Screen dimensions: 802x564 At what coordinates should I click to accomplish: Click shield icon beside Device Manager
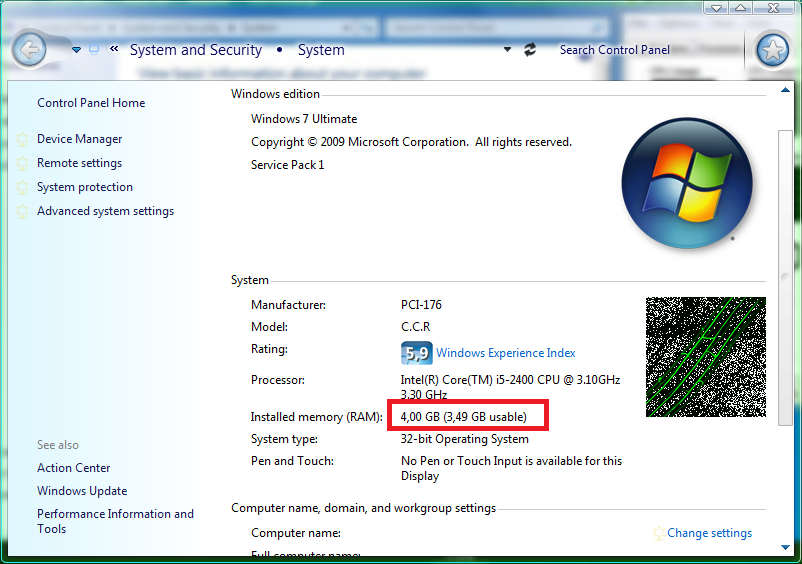point(22,139)
